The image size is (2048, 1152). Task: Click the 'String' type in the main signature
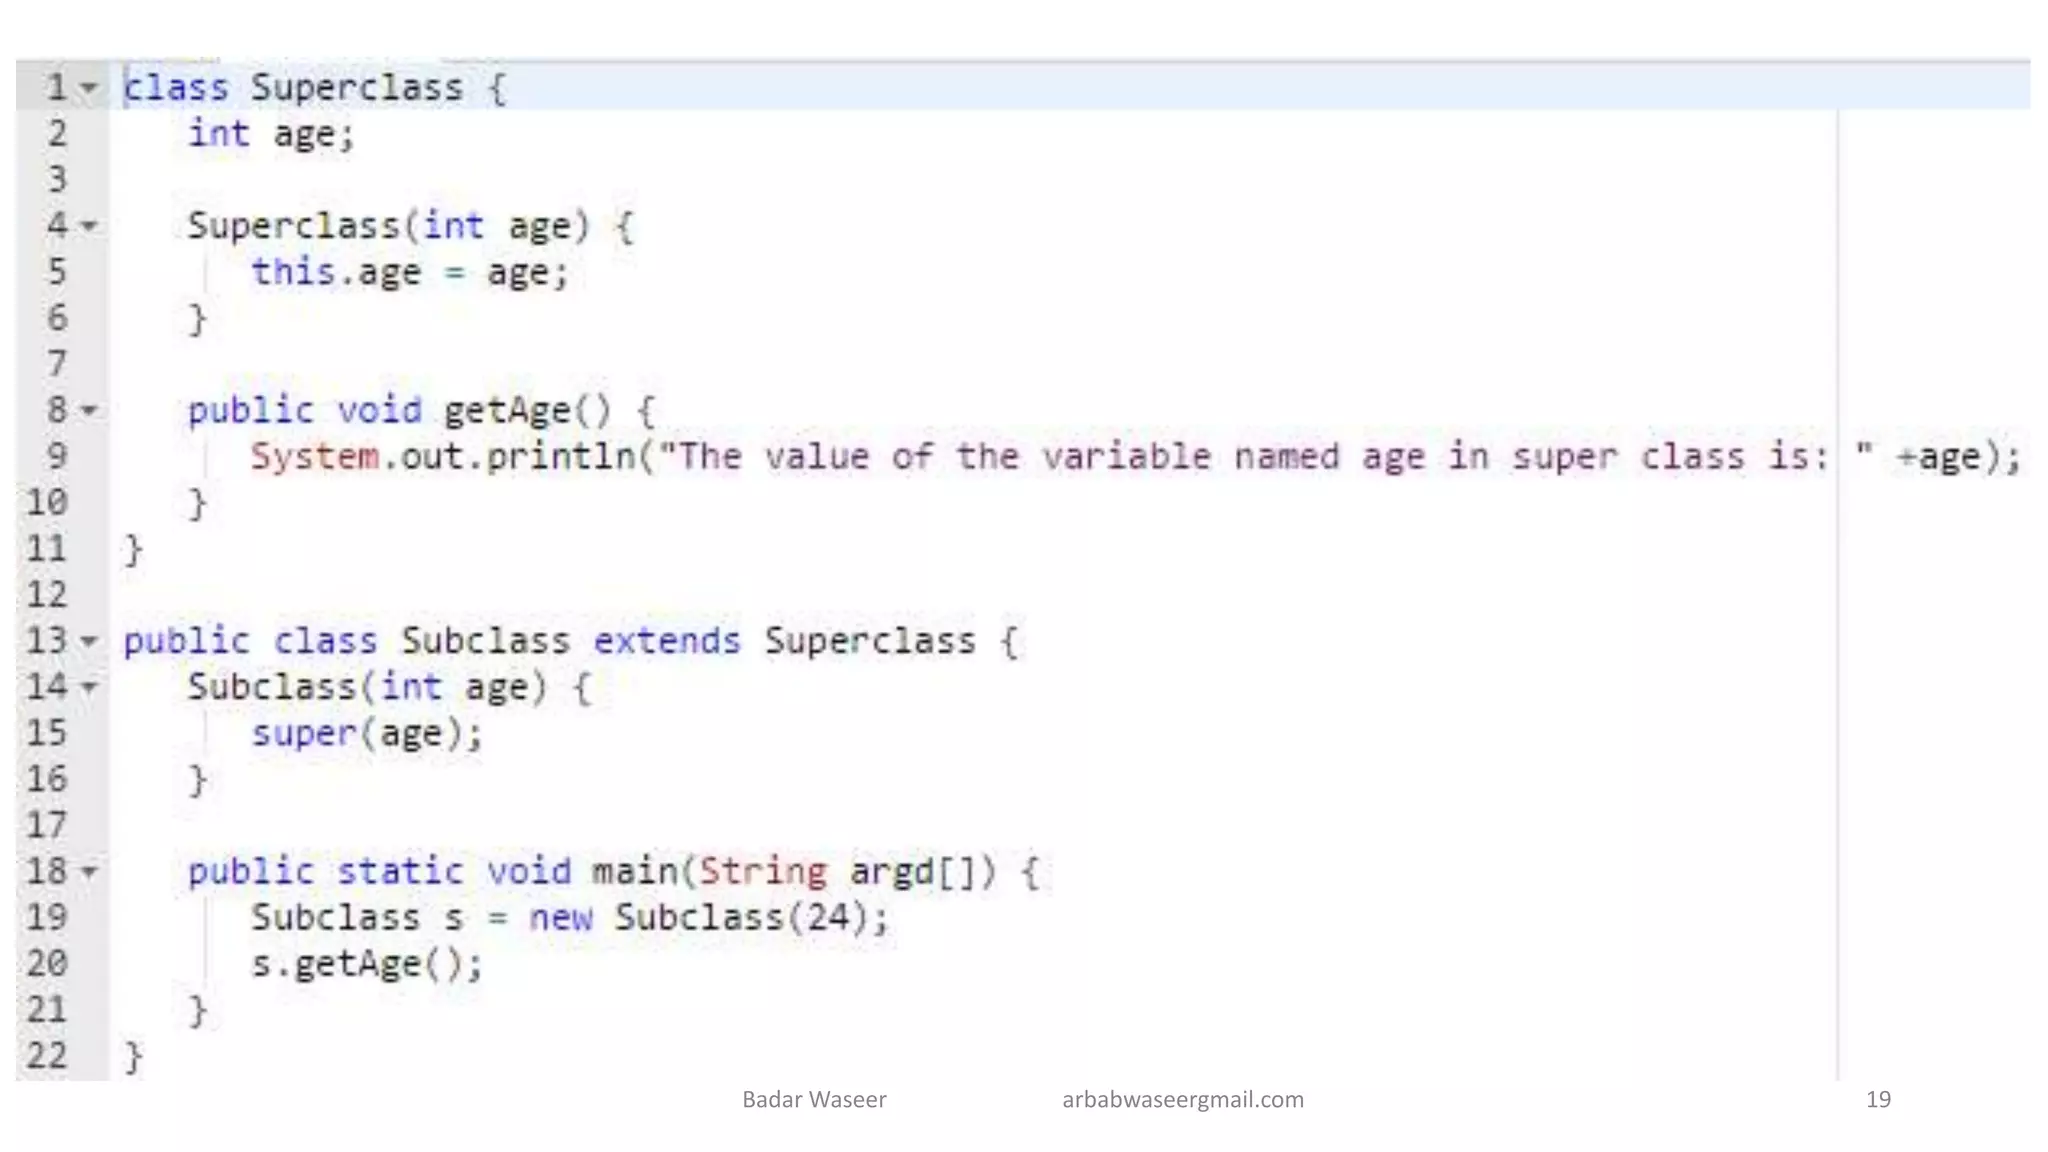coord(763,872)
